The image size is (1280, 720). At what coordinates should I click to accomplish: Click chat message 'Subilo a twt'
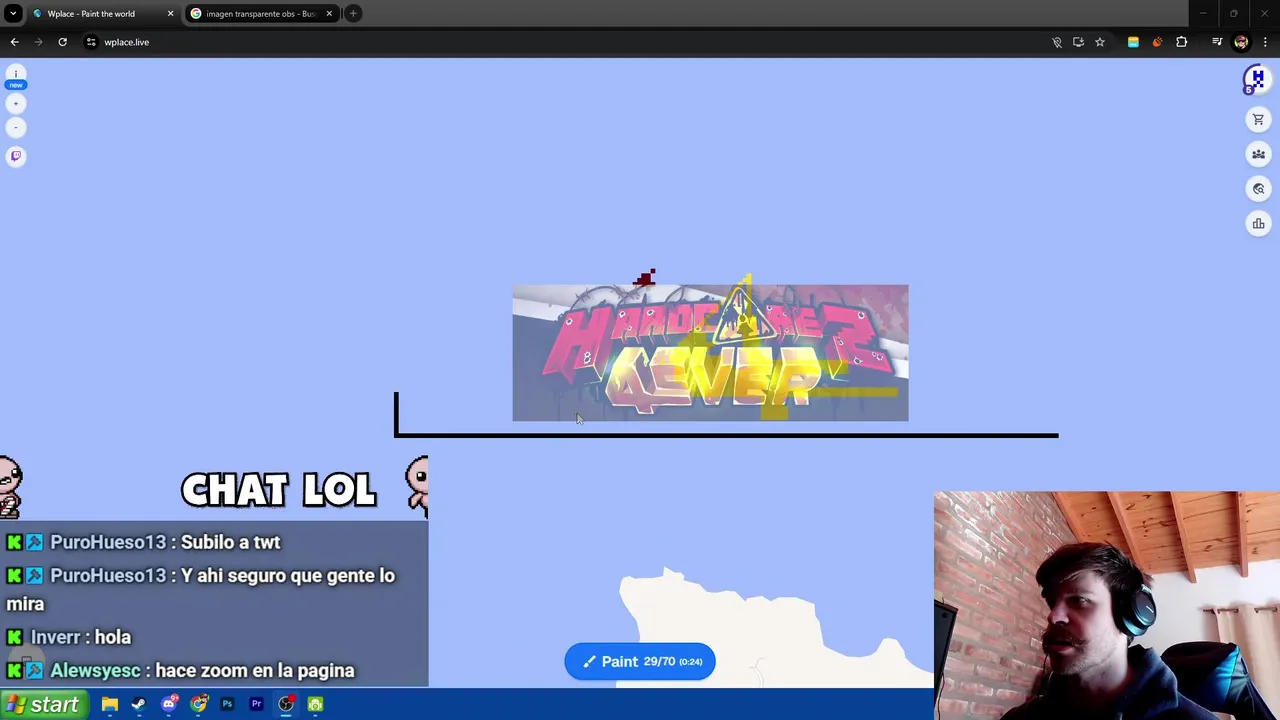pyautogui.click(x=230, y=542)
